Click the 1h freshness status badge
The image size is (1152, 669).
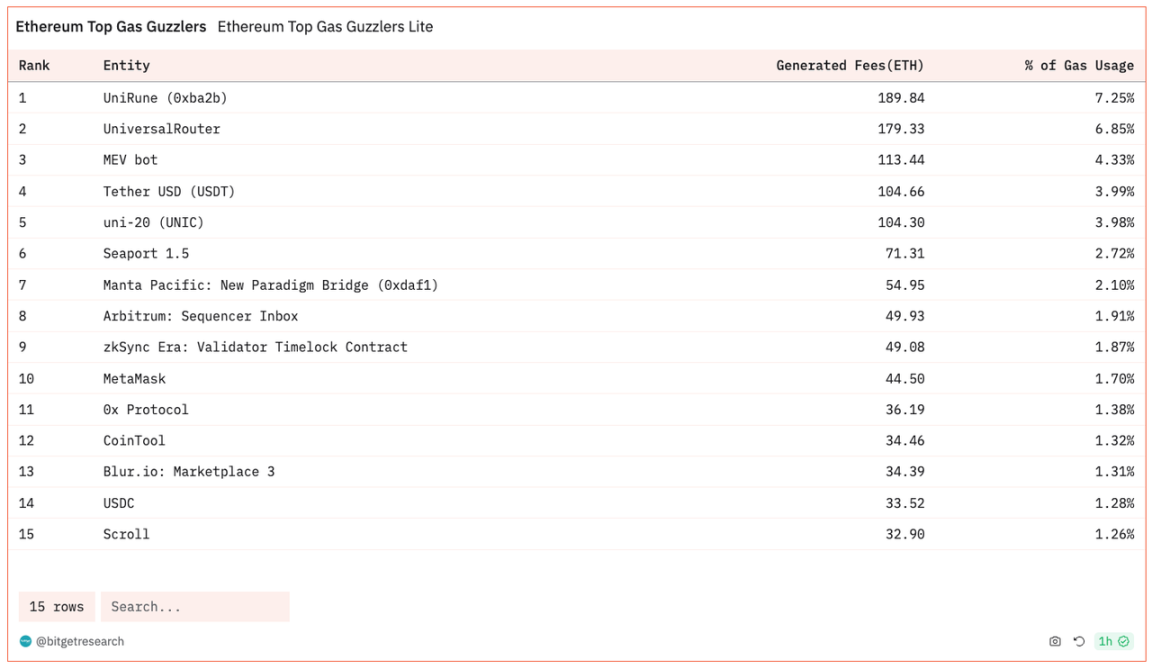[1113, 642]
